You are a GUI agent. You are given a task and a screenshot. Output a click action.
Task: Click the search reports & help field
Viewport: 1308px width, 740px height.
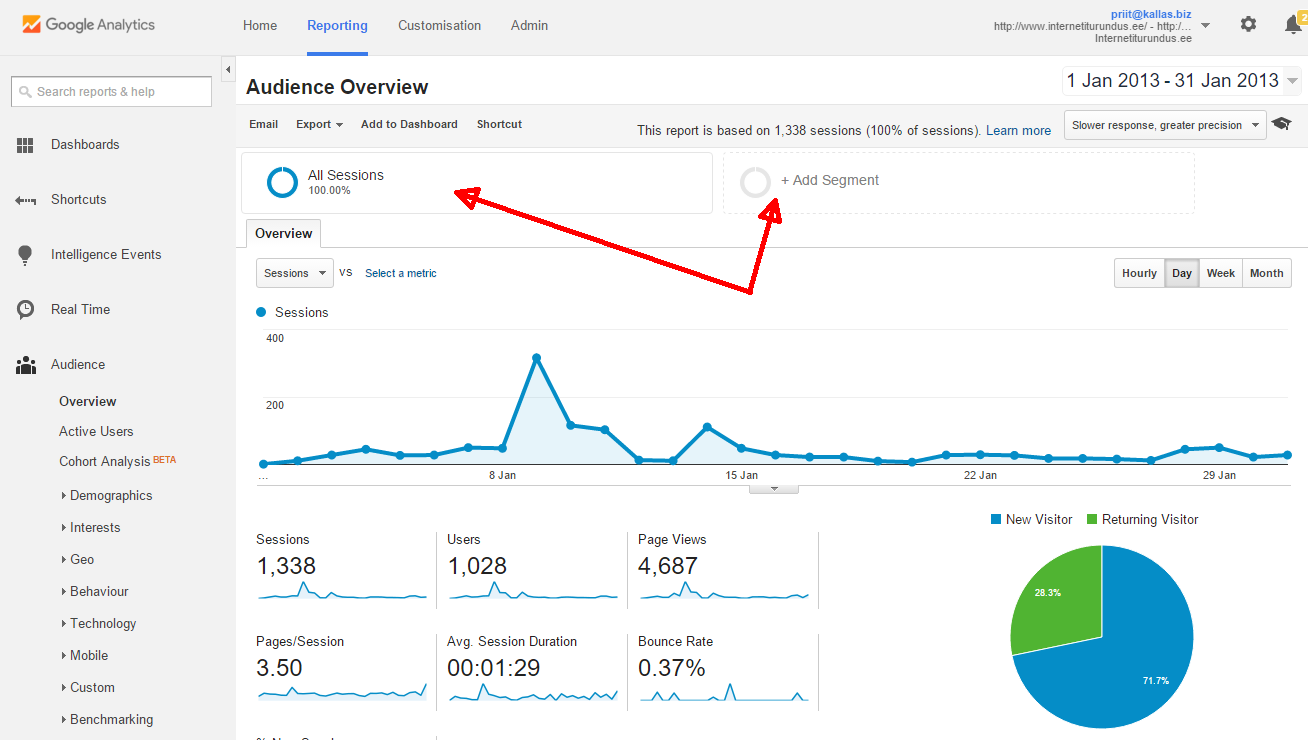pyautogui.click(x=112, y=92)
